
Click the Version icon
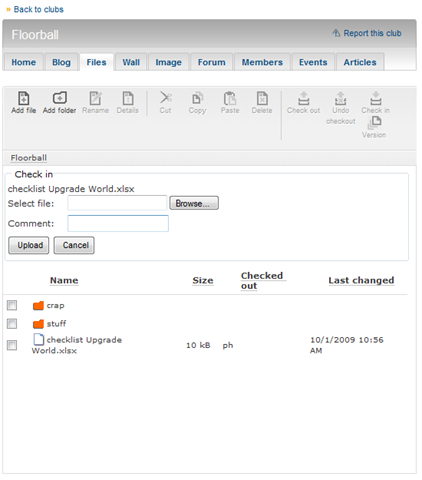(x=374, y=123)
